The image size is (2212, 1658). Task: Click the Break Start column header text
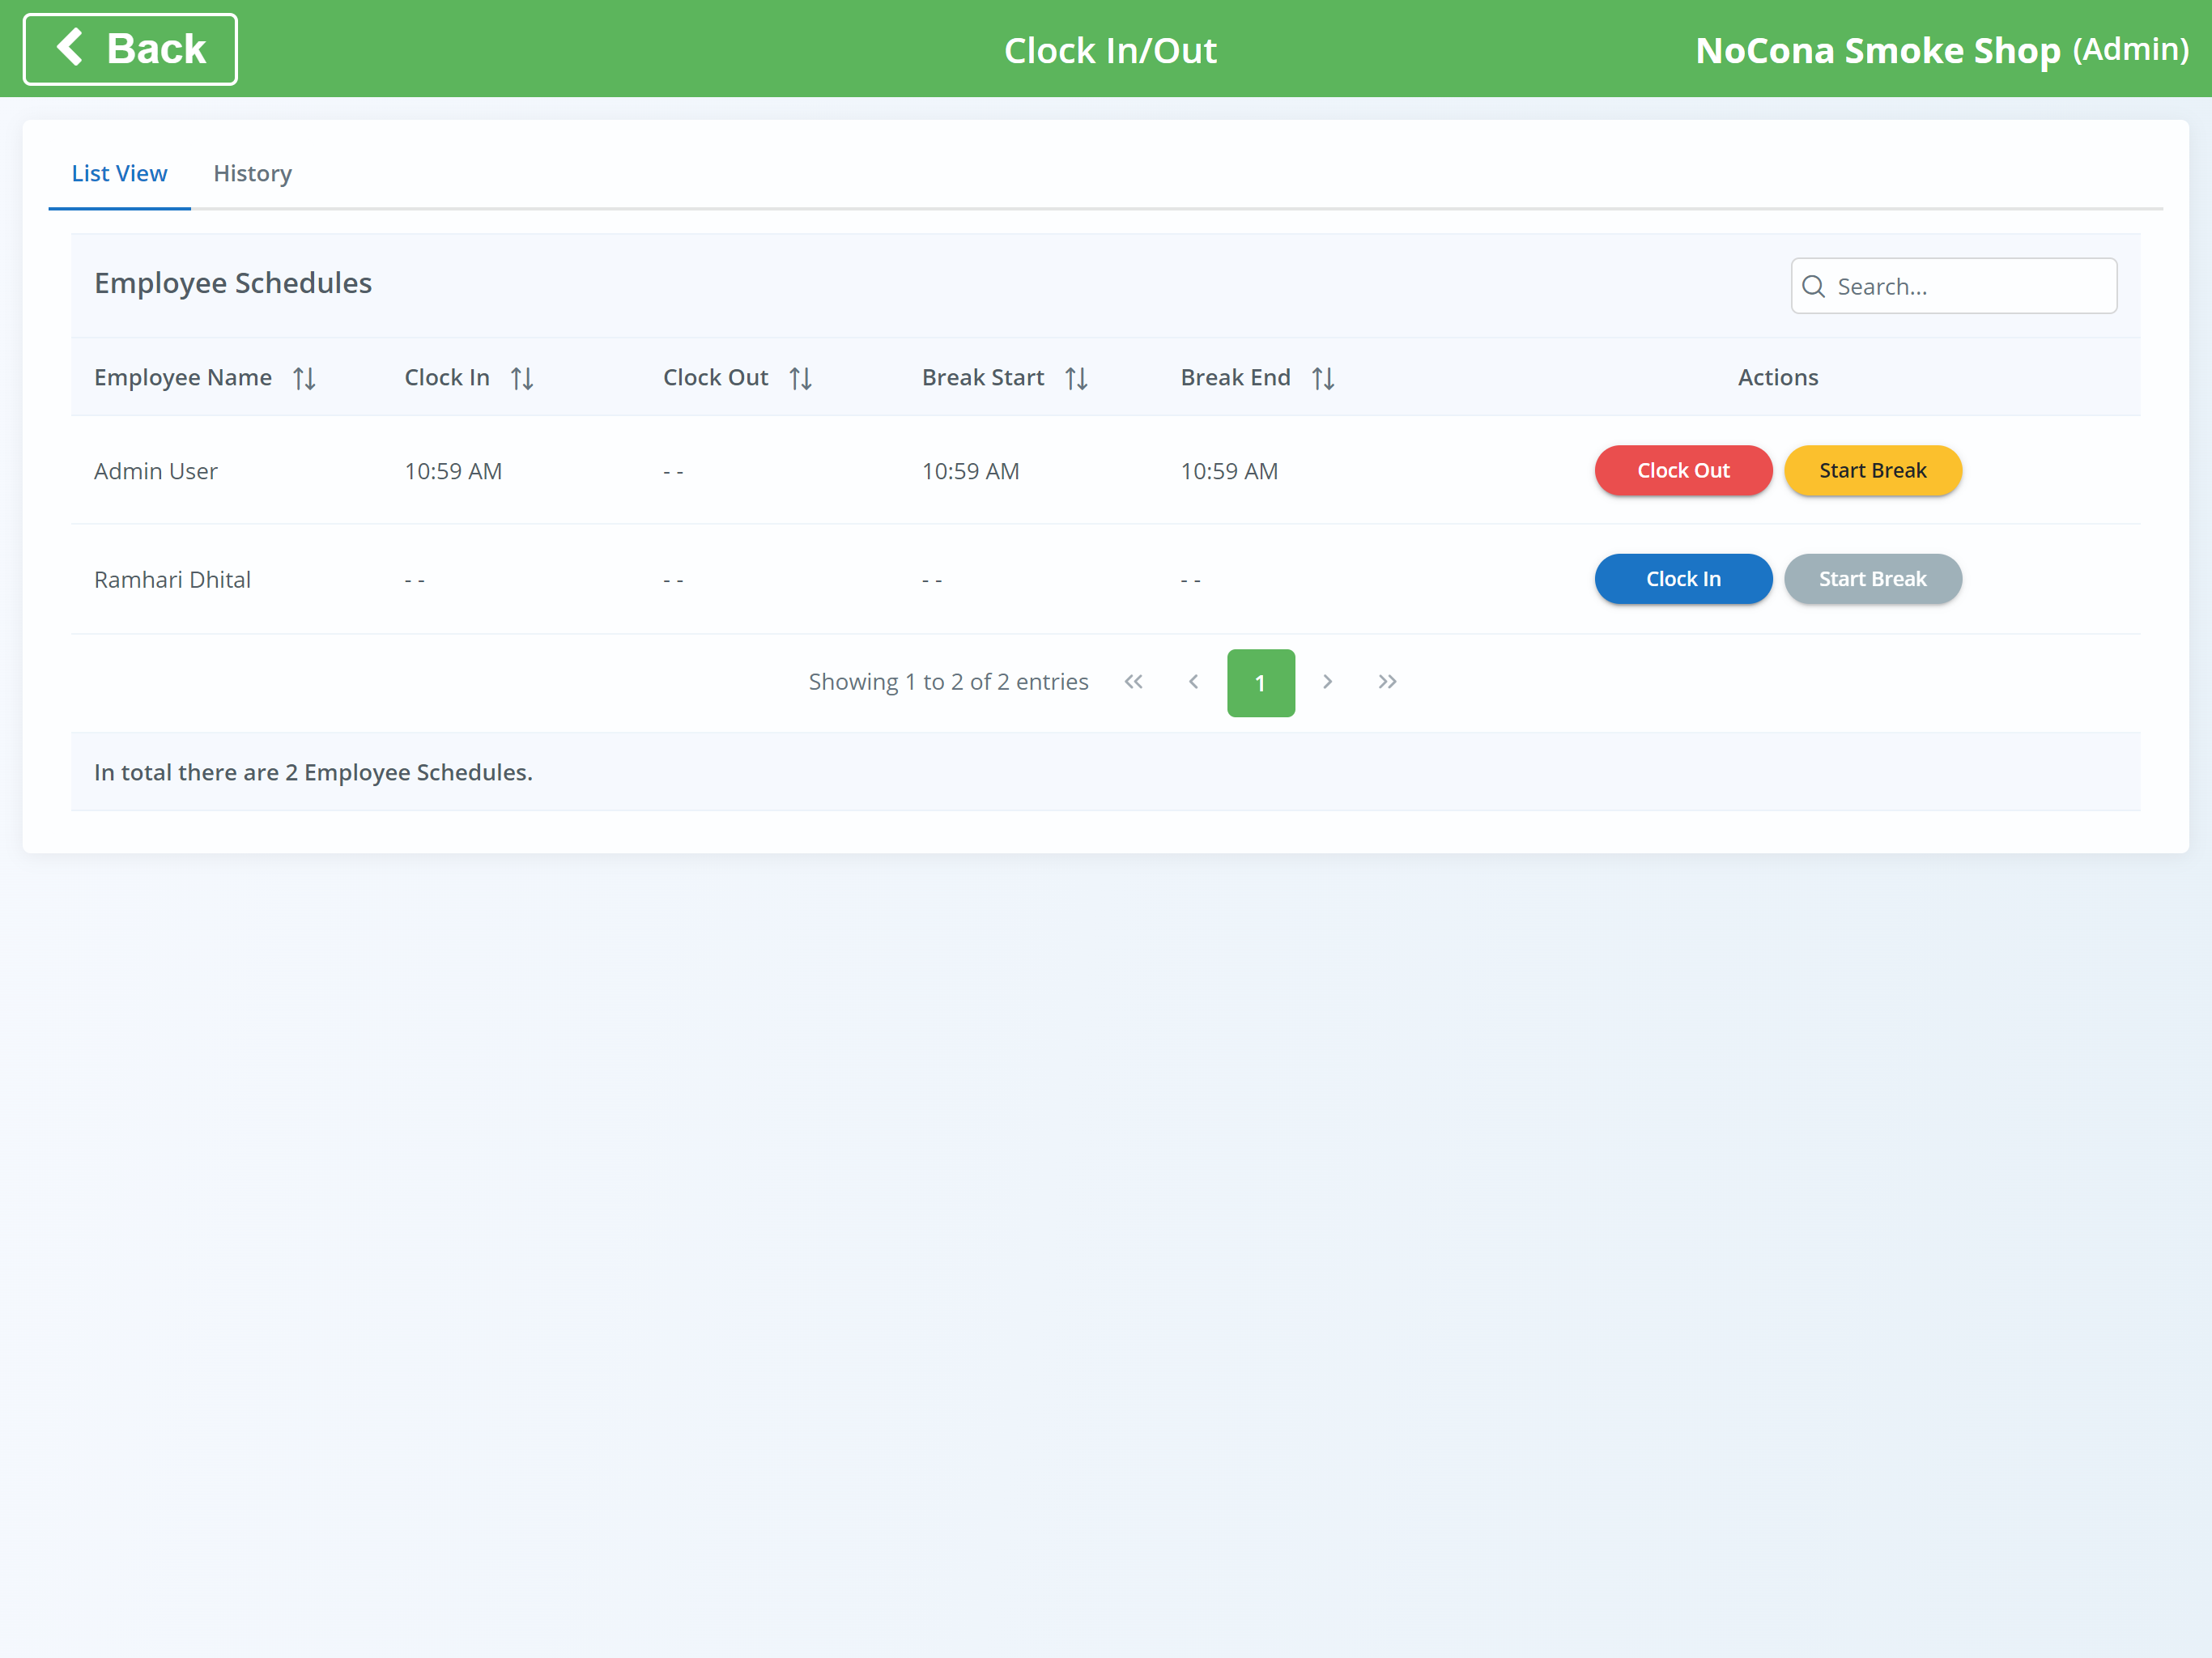tap(983, 378)
